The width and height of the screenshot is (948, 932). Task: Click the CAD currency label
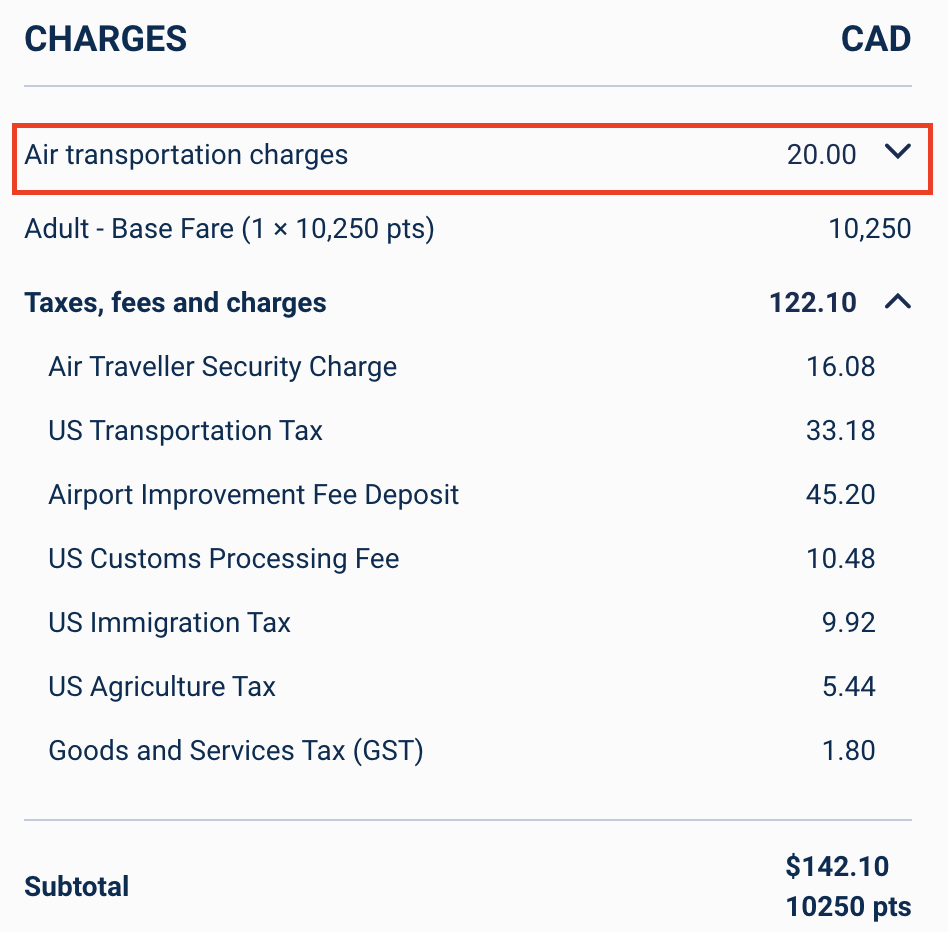click(876, 39)
